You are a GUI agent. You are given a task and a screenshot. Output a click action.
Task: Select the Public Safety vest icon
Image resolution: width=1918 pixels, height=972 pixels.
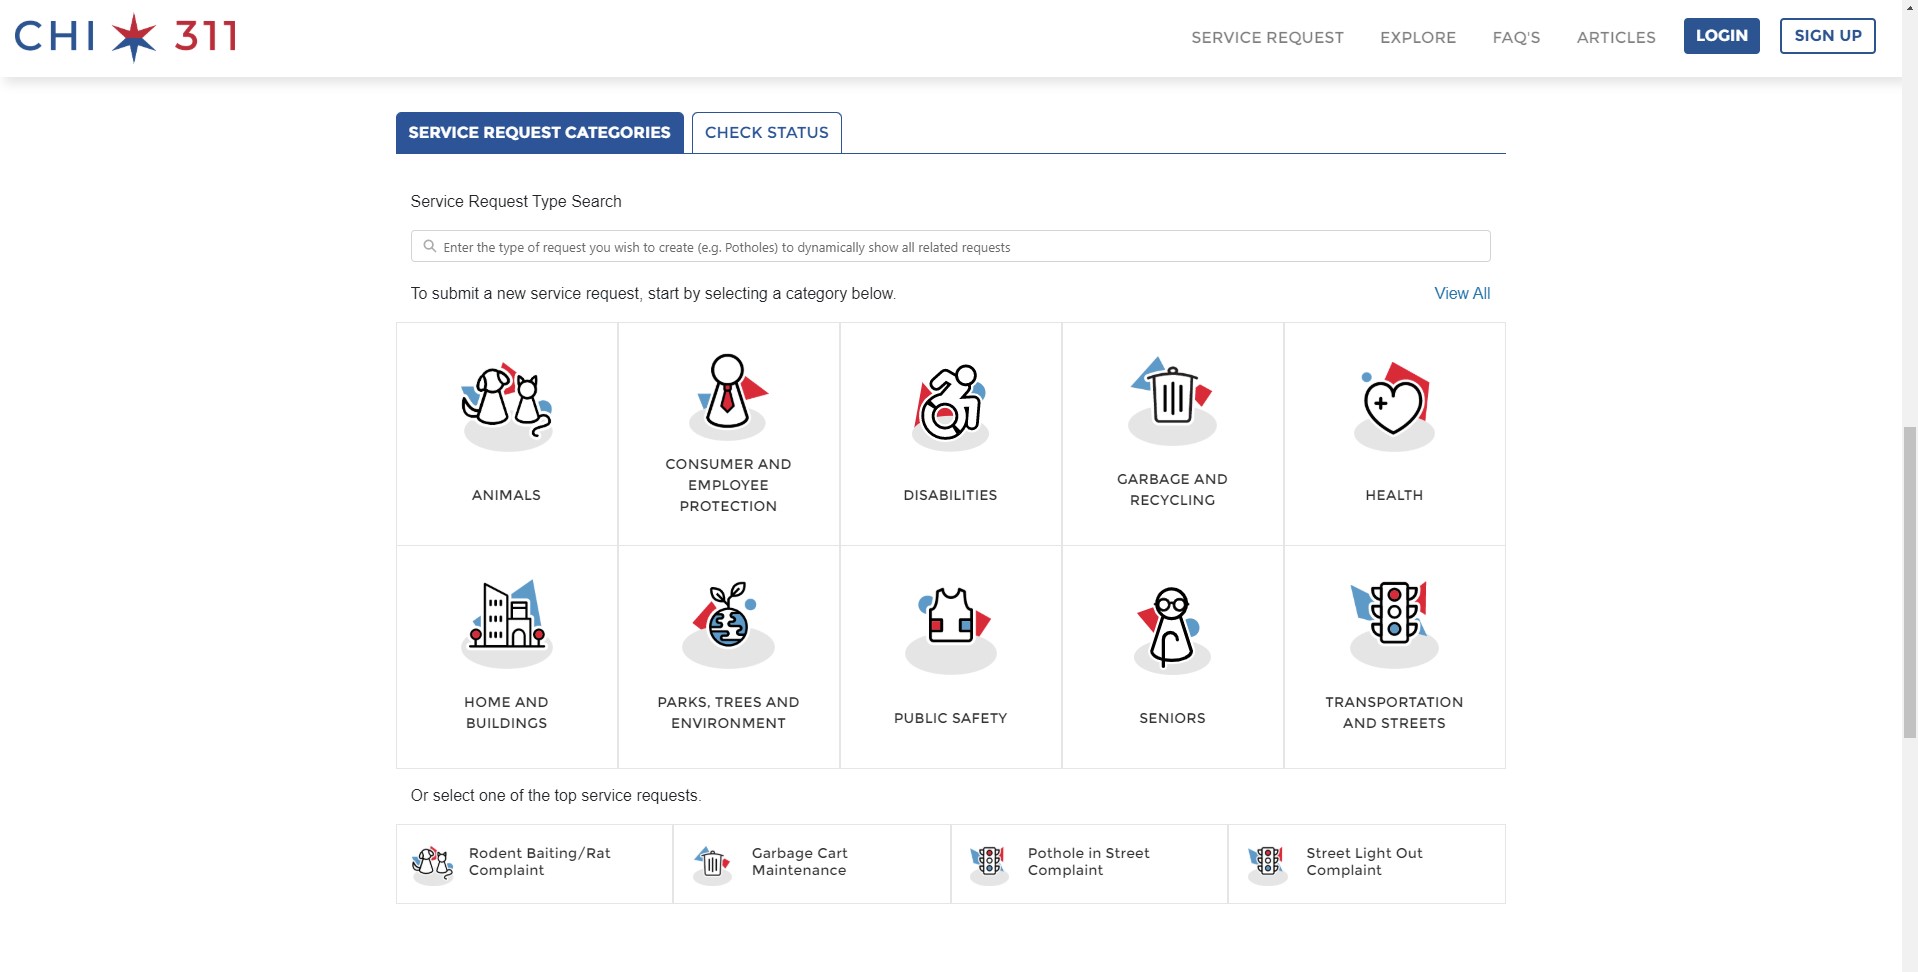pyautogui.click(x=951, y=629)
